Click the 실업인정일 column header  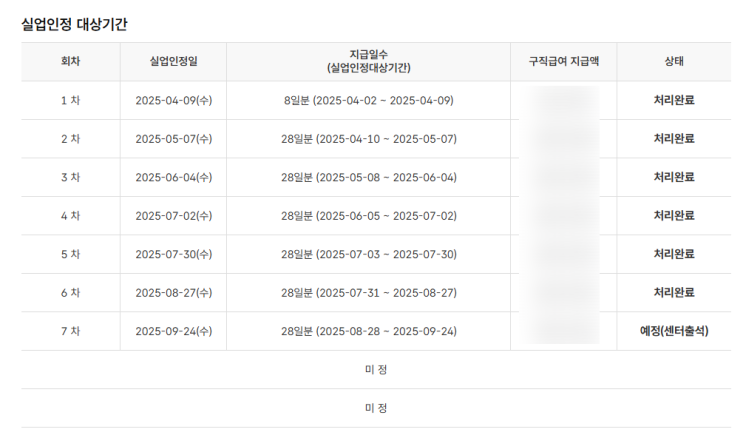(x=173, y=62)
